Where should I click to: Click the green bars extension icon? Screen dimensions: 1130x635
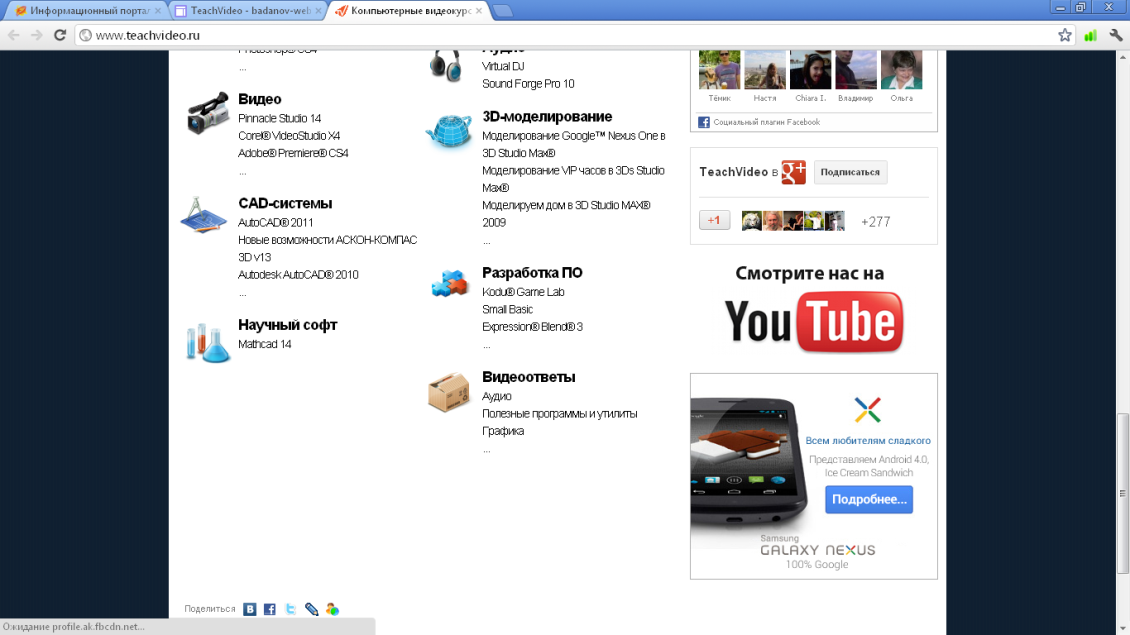pos(1090,35)
